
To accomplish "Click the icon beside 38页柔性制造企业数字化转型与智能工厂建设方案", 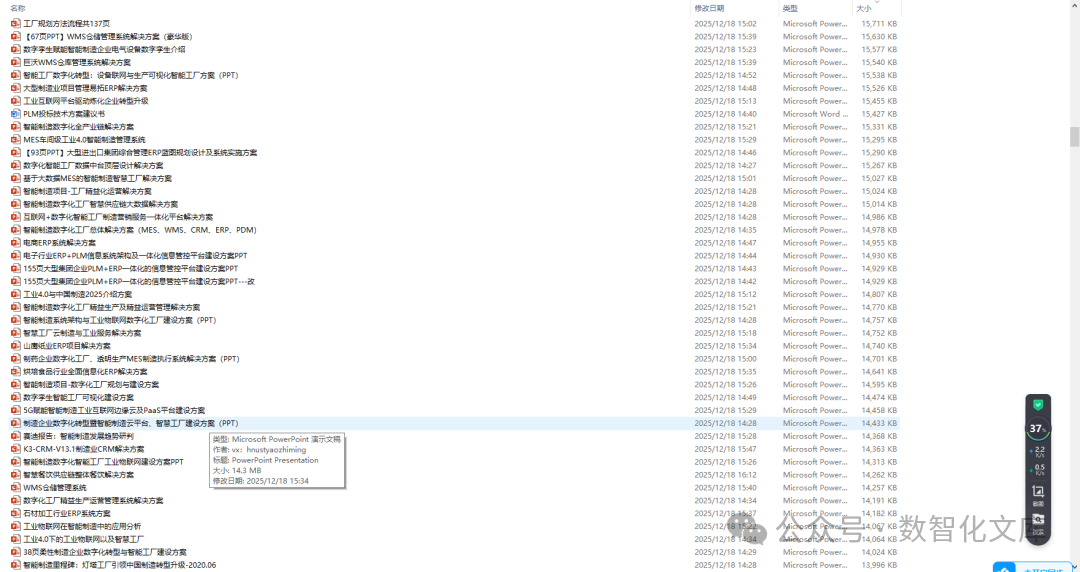I will (x=16, y=552).
